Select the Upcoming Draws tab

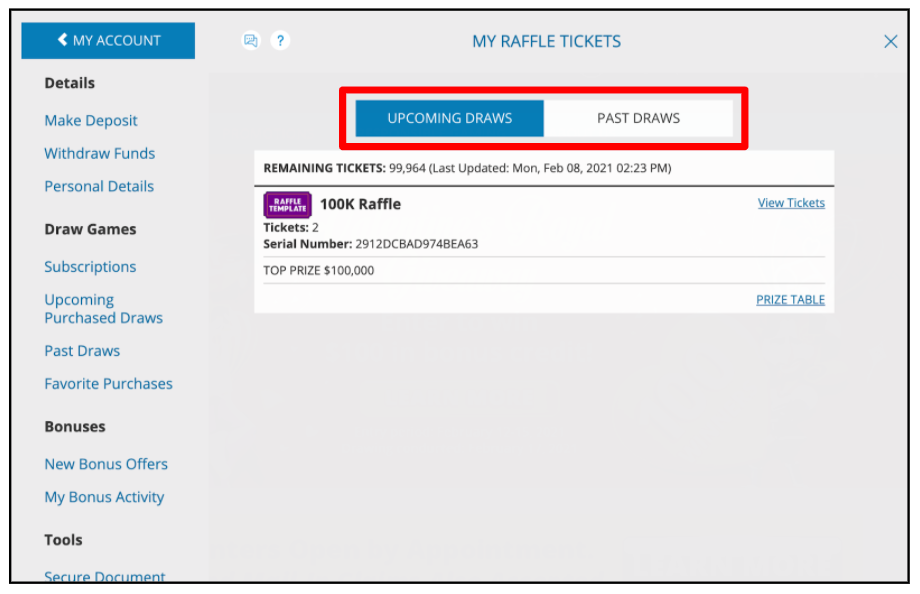point(448,118)
